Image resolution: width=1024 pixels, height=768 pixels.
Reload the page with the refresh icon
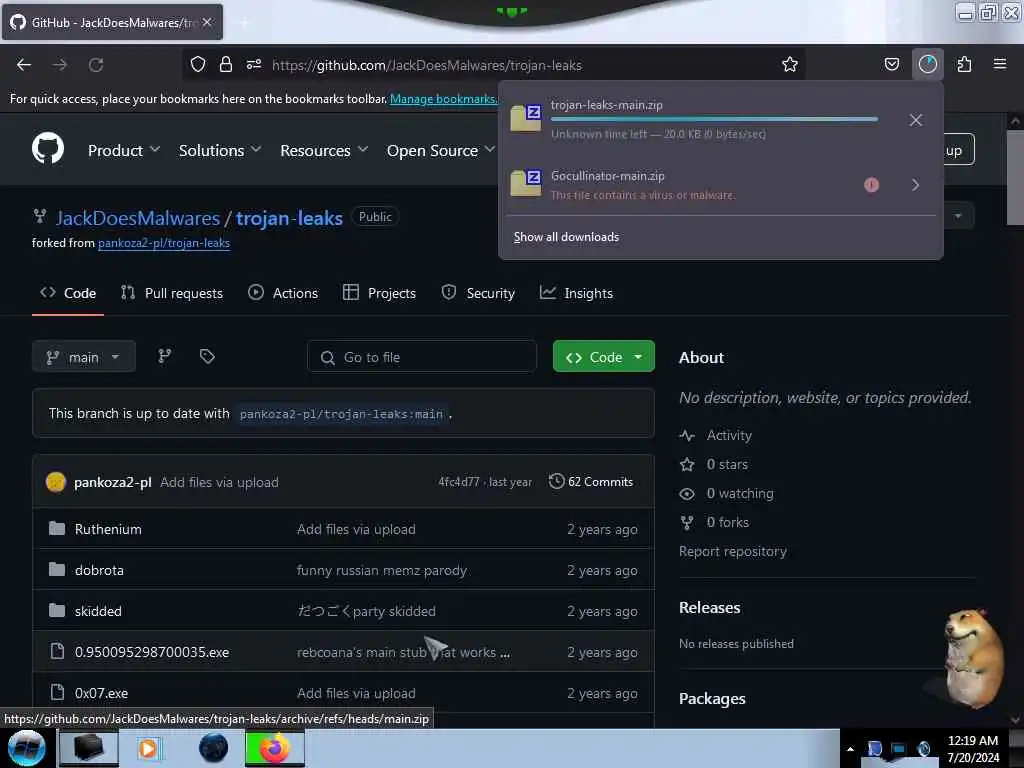[x=96, y=65]
